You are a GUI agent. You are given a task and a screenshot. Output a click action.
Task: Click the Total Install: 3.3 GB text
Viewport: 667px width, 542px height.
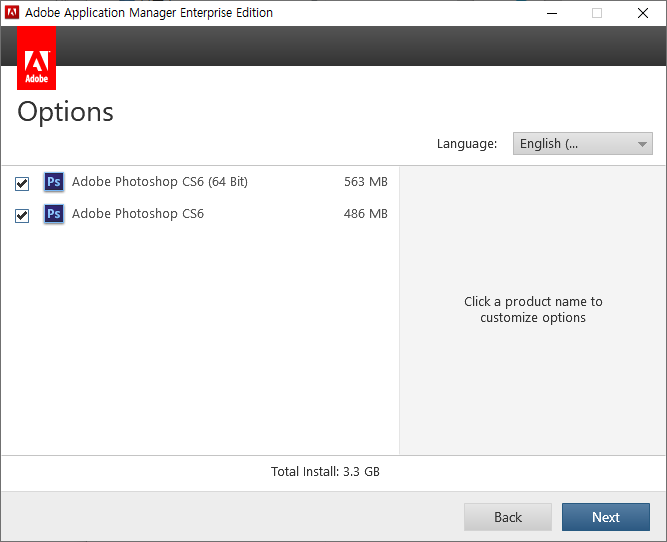pyautogui.click(x=325, y=472)
